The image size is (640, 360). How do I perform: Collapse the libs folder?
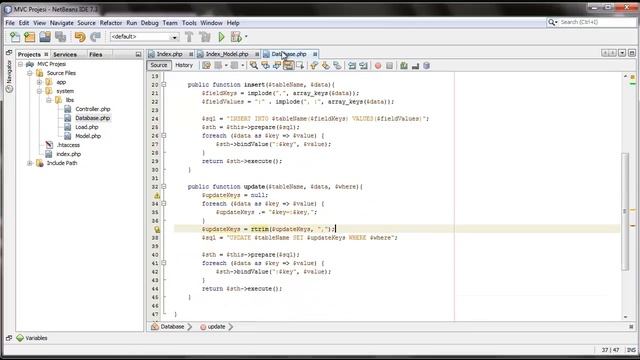(x=49, y=100)
